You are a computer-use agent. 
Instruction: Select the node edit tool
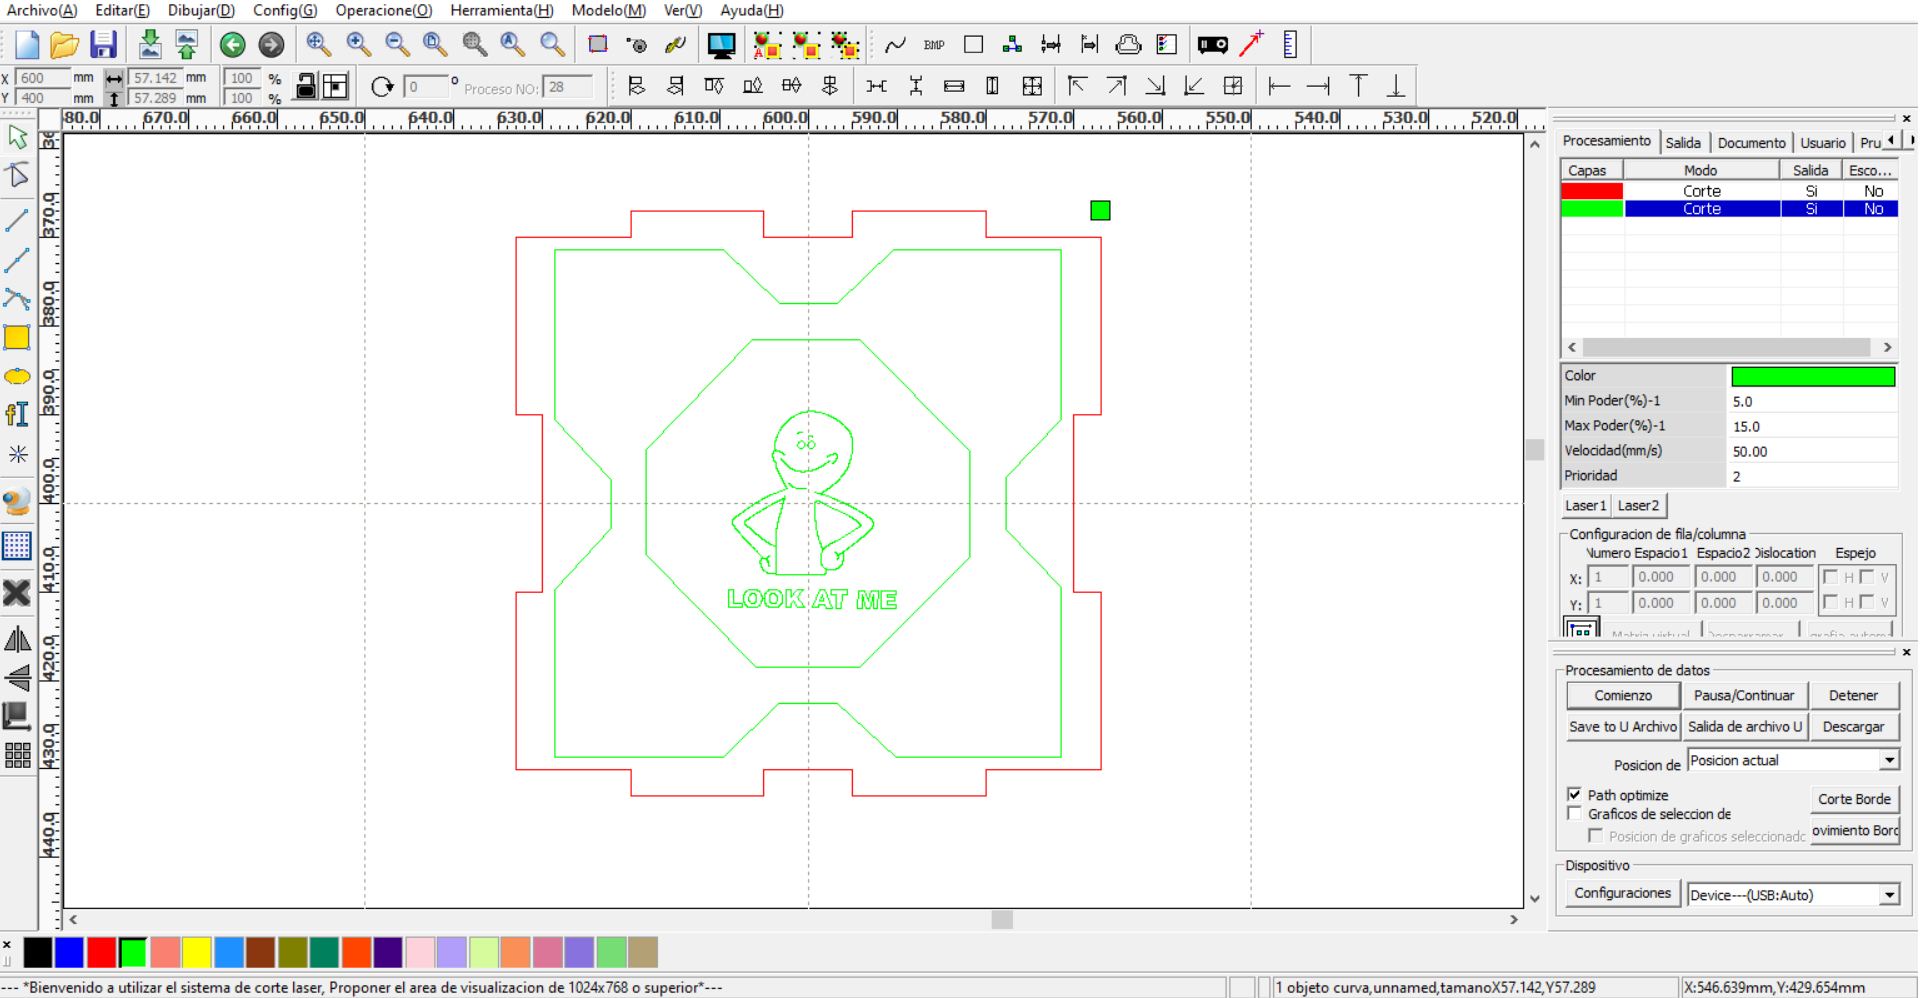coord(18,176)
